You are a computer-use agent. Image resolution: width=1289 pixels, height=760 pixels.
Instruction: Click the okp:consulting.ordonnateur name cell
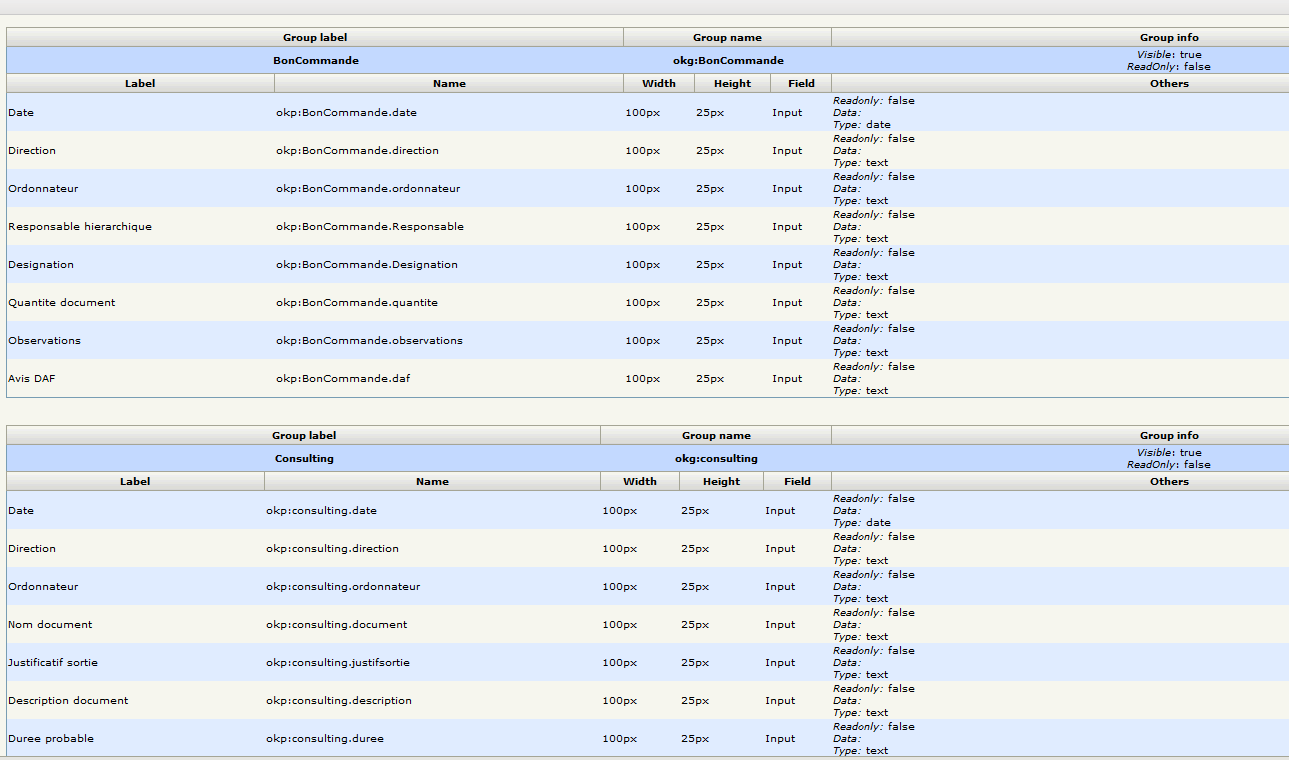343,587
